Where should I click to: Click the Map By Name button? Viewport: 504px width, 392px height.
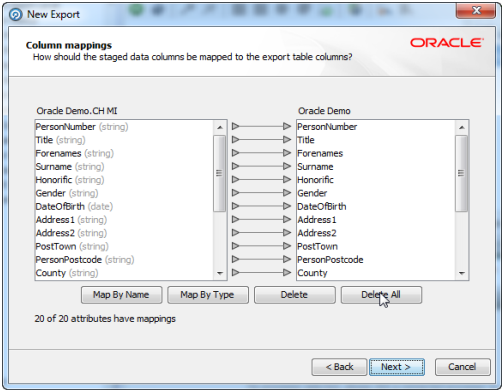click(x=121, y=295)
